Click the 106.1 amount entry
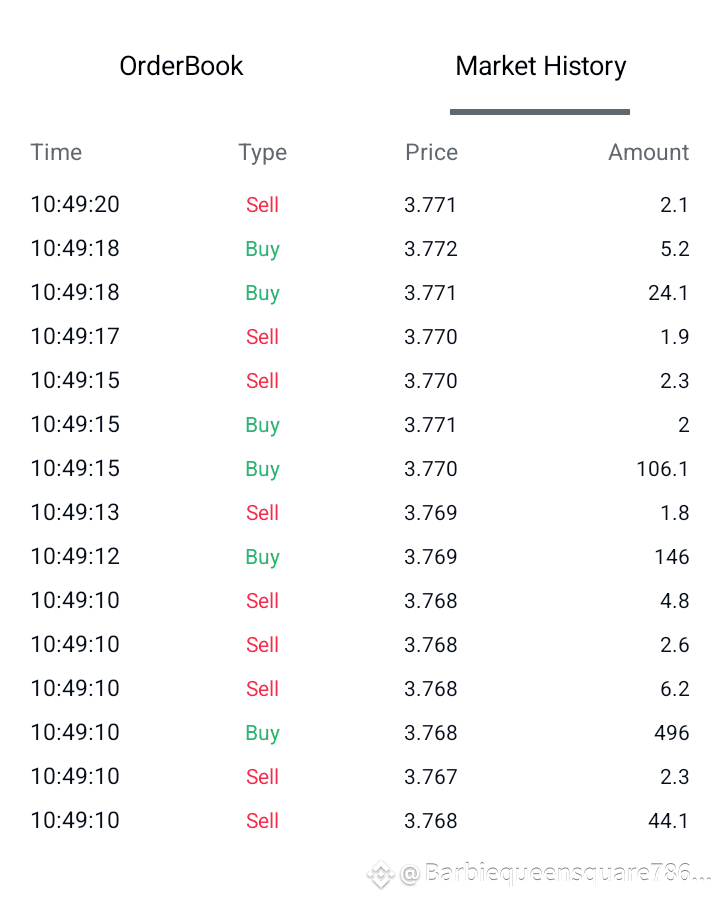 [662, 468]
